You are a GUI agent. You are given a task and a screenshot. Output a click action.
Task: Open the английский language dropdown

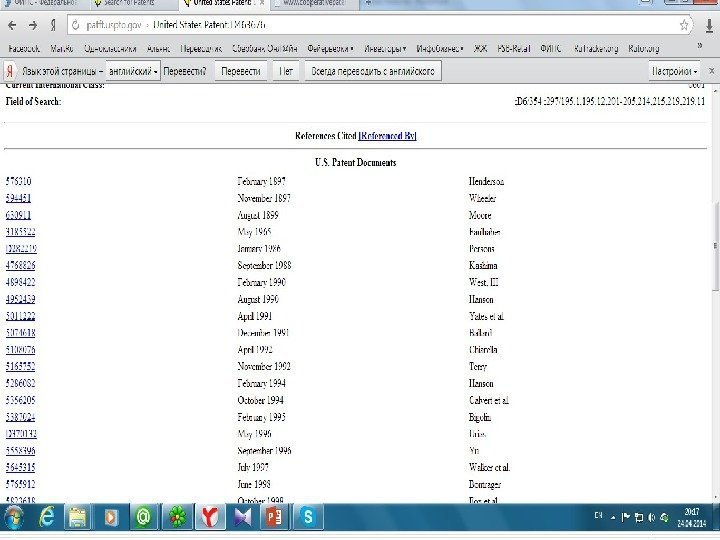133,71
